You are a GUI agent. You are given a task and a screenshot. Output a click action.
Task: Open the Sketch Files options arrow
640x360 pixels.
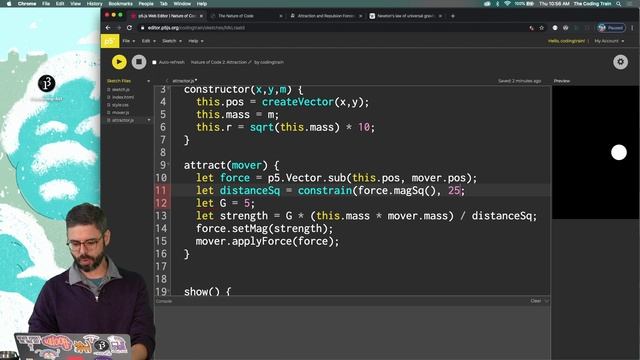[149, 81]
